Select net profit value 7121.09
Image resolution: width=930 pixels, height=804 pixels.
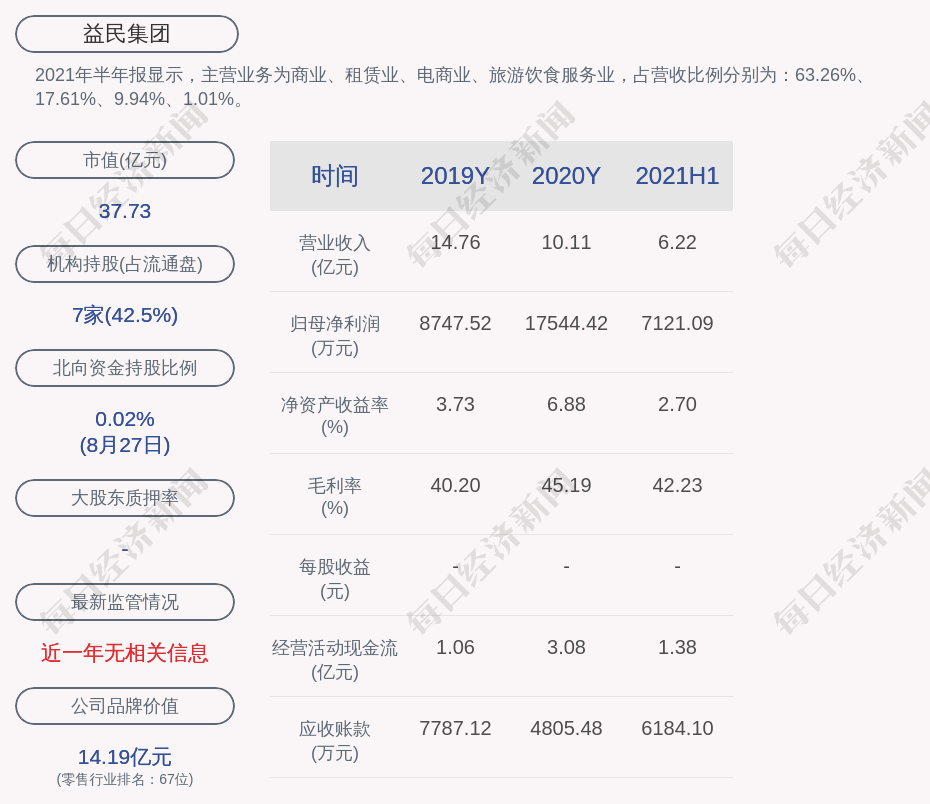coord(677,323)
